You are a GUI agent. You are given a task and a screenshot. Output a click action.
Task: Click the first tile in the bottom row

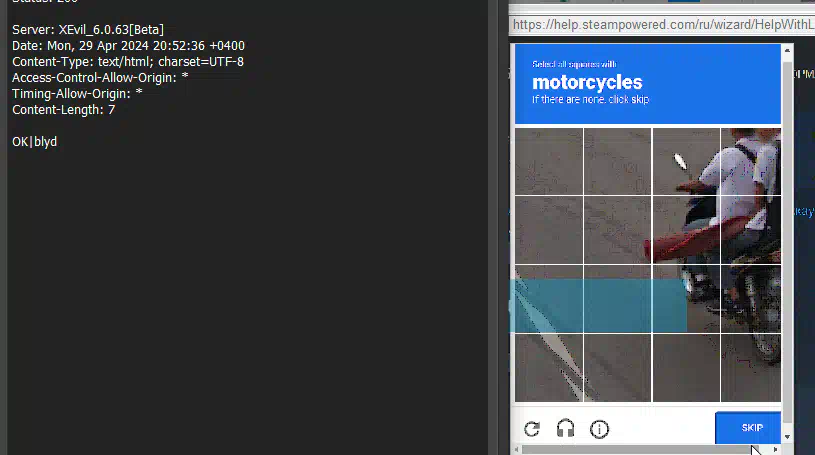549,368
